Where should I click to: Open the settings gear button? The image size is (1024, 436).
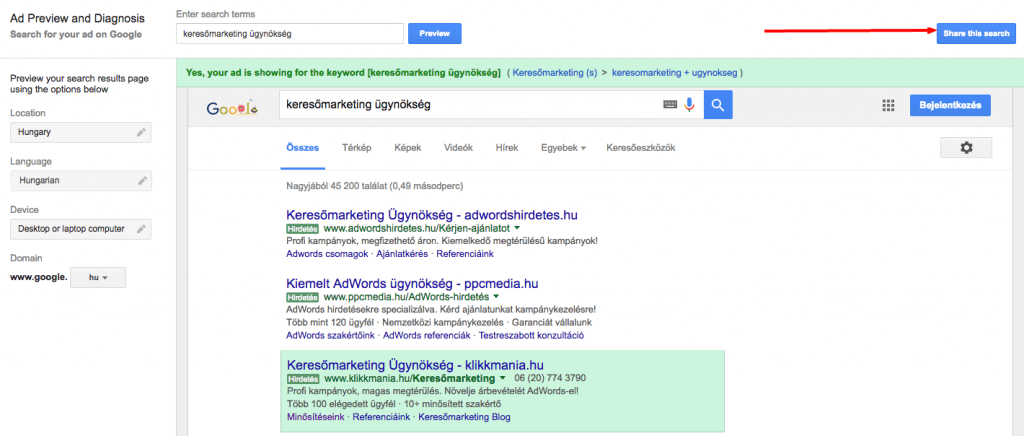pos(966,148)
